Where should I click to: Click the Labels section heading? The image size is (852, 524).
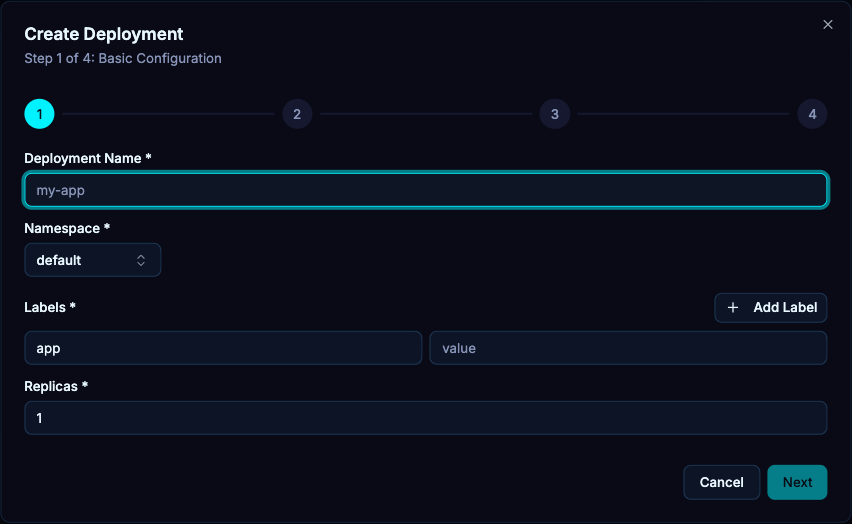(50, 307)
